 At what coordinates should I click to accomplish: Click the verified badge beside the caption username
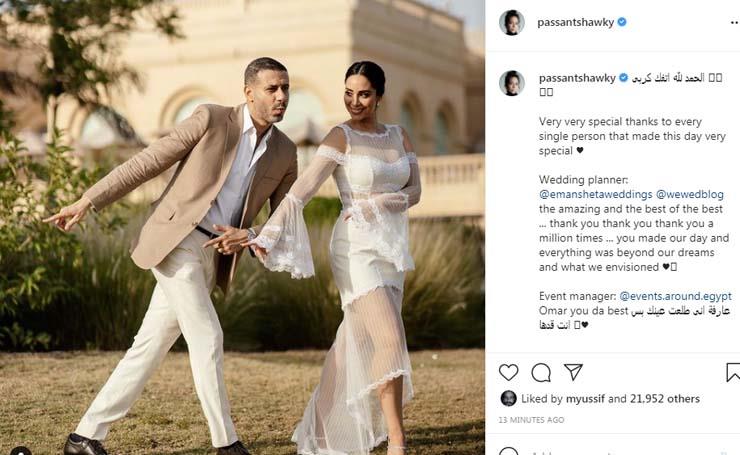tap(623, 77)
